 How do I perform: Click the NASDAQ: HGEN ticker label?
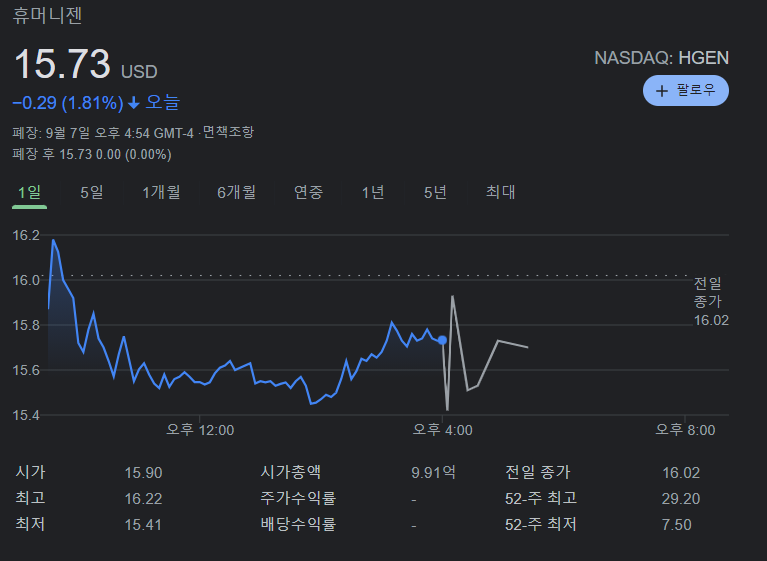(x=661, y=58)
